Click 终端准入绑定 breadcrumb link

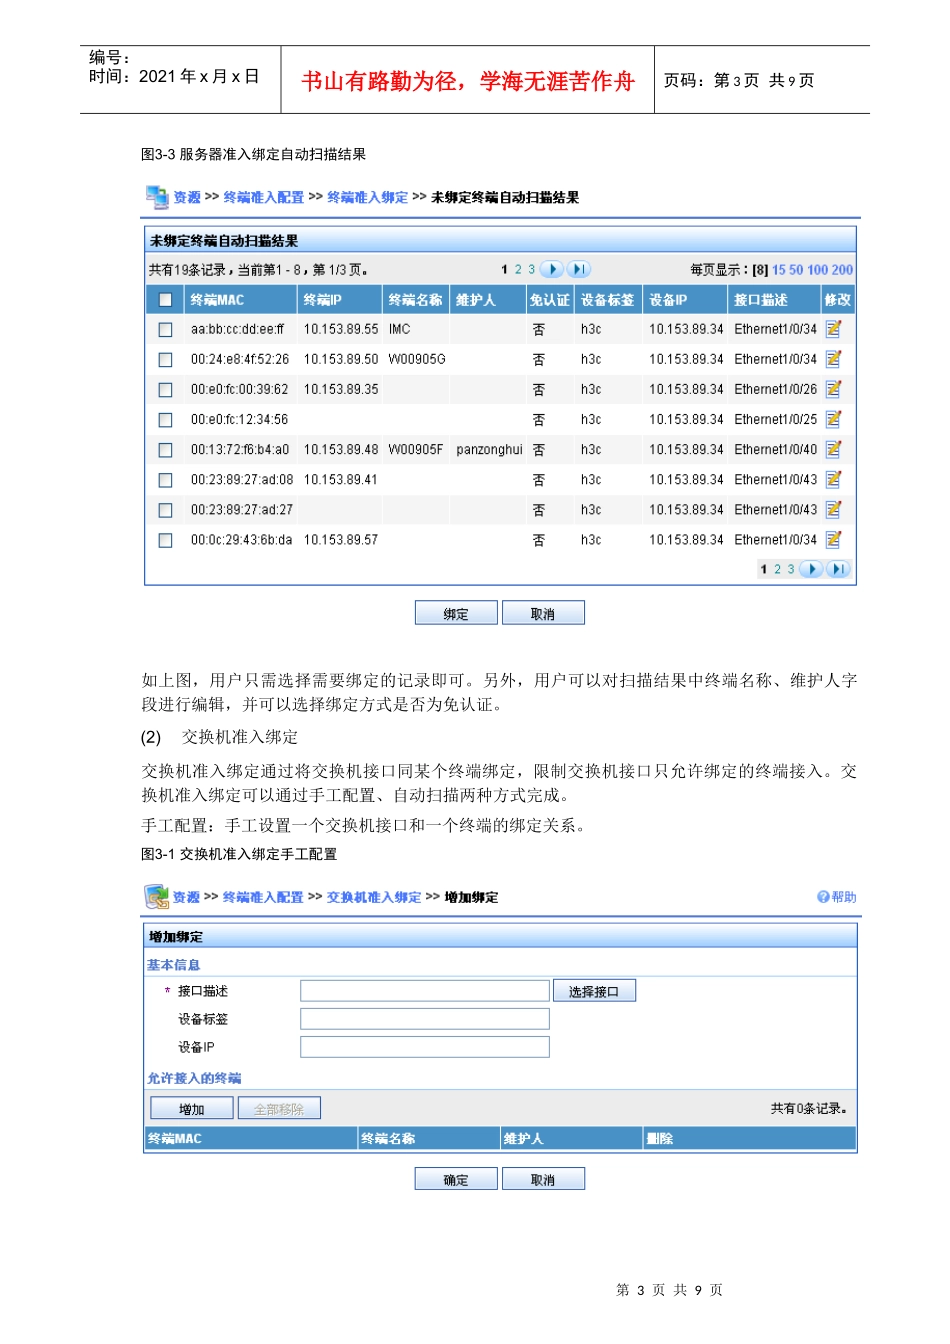click(368, 197)
